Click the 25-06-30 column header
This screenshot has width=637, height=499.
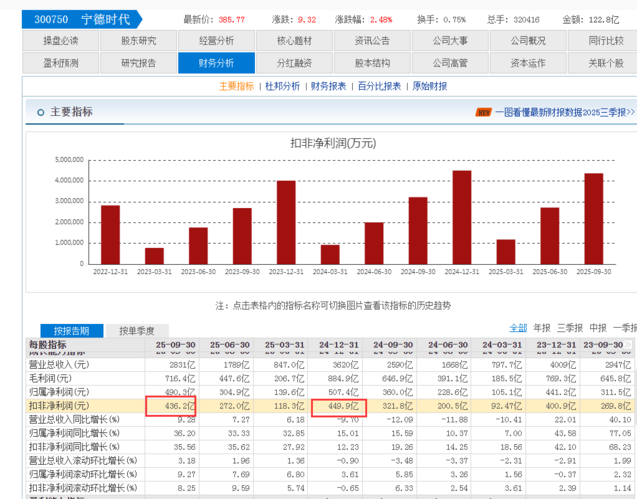click(230, 345)
